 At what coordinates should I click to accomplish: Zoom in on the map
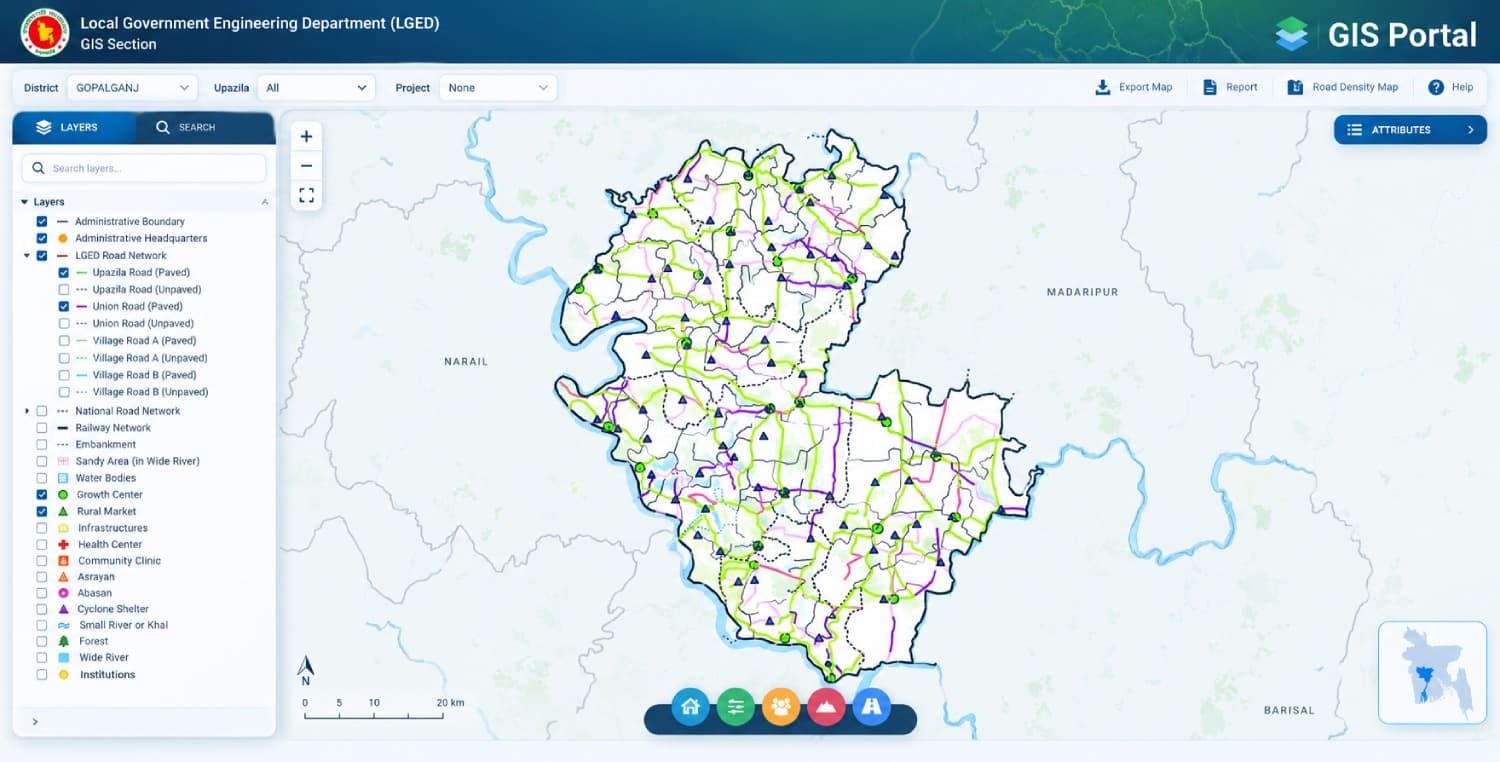[x=306, y=137]
